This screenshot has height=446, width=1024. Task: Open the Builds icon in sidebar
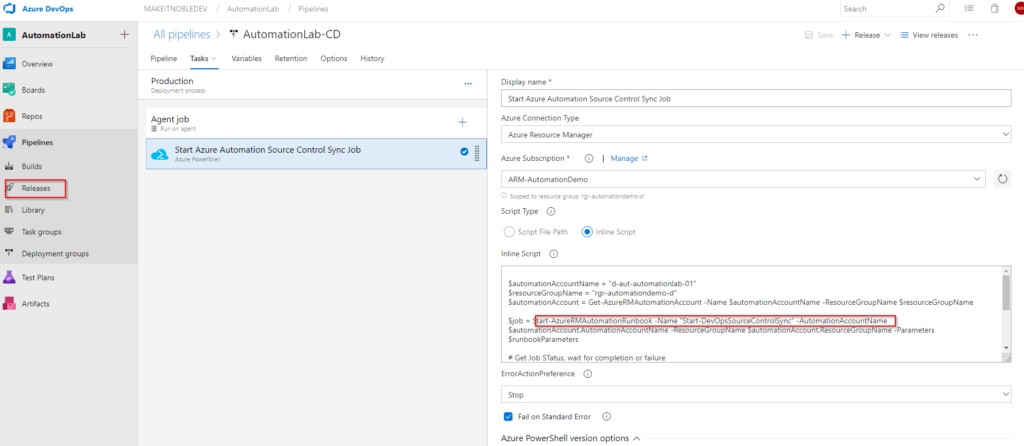pos(9,167)
